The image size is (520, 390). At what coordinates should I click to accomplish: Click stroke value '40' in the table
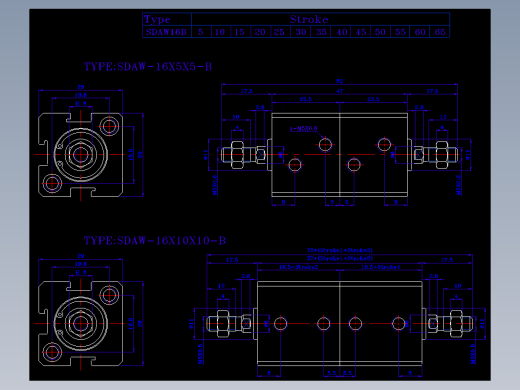click(341, 32)
